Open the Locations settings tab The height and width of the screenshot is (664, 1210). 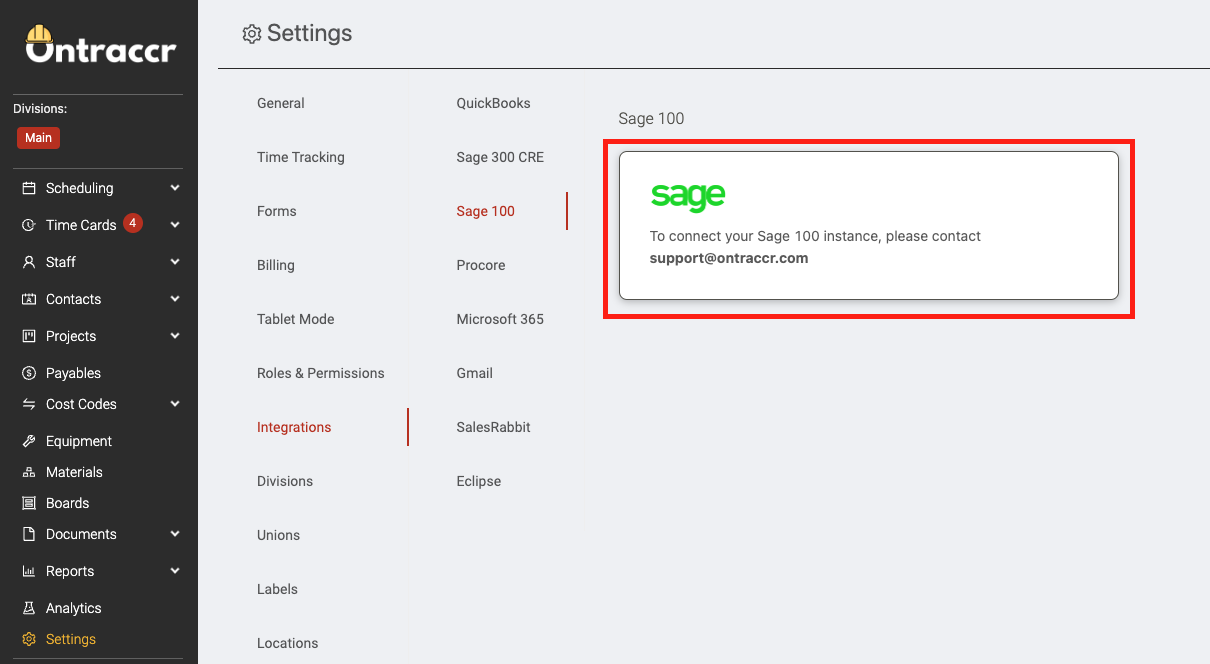tap(288, 643)
